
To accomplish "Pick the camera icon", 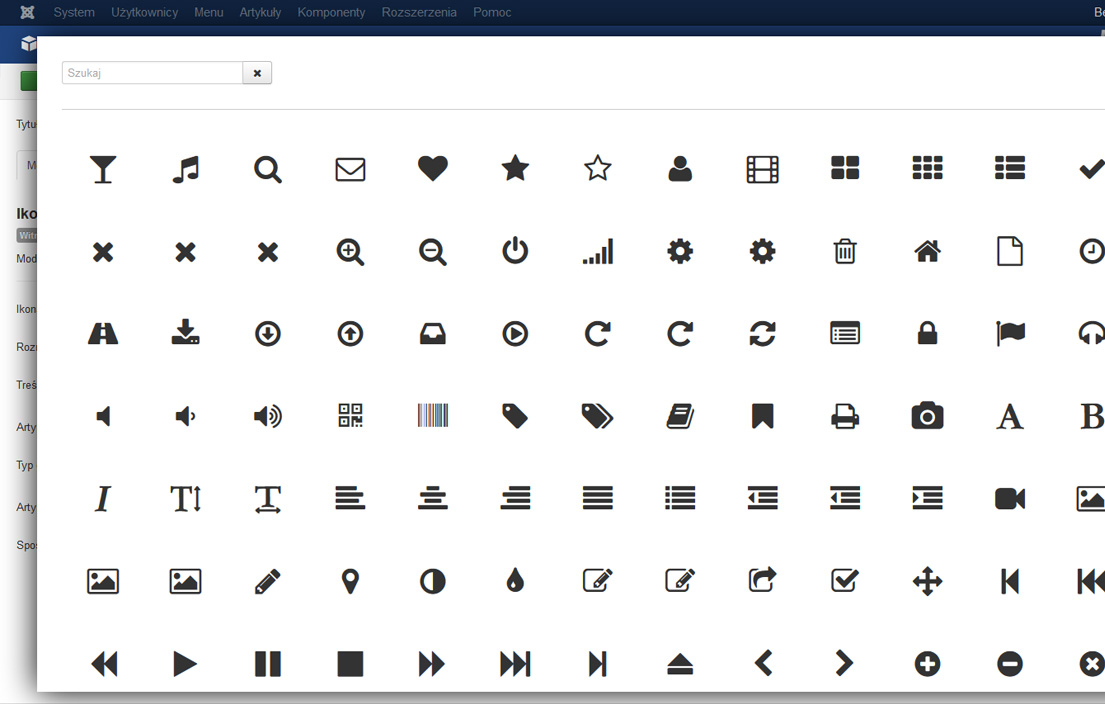I will (x=928, y=416).
